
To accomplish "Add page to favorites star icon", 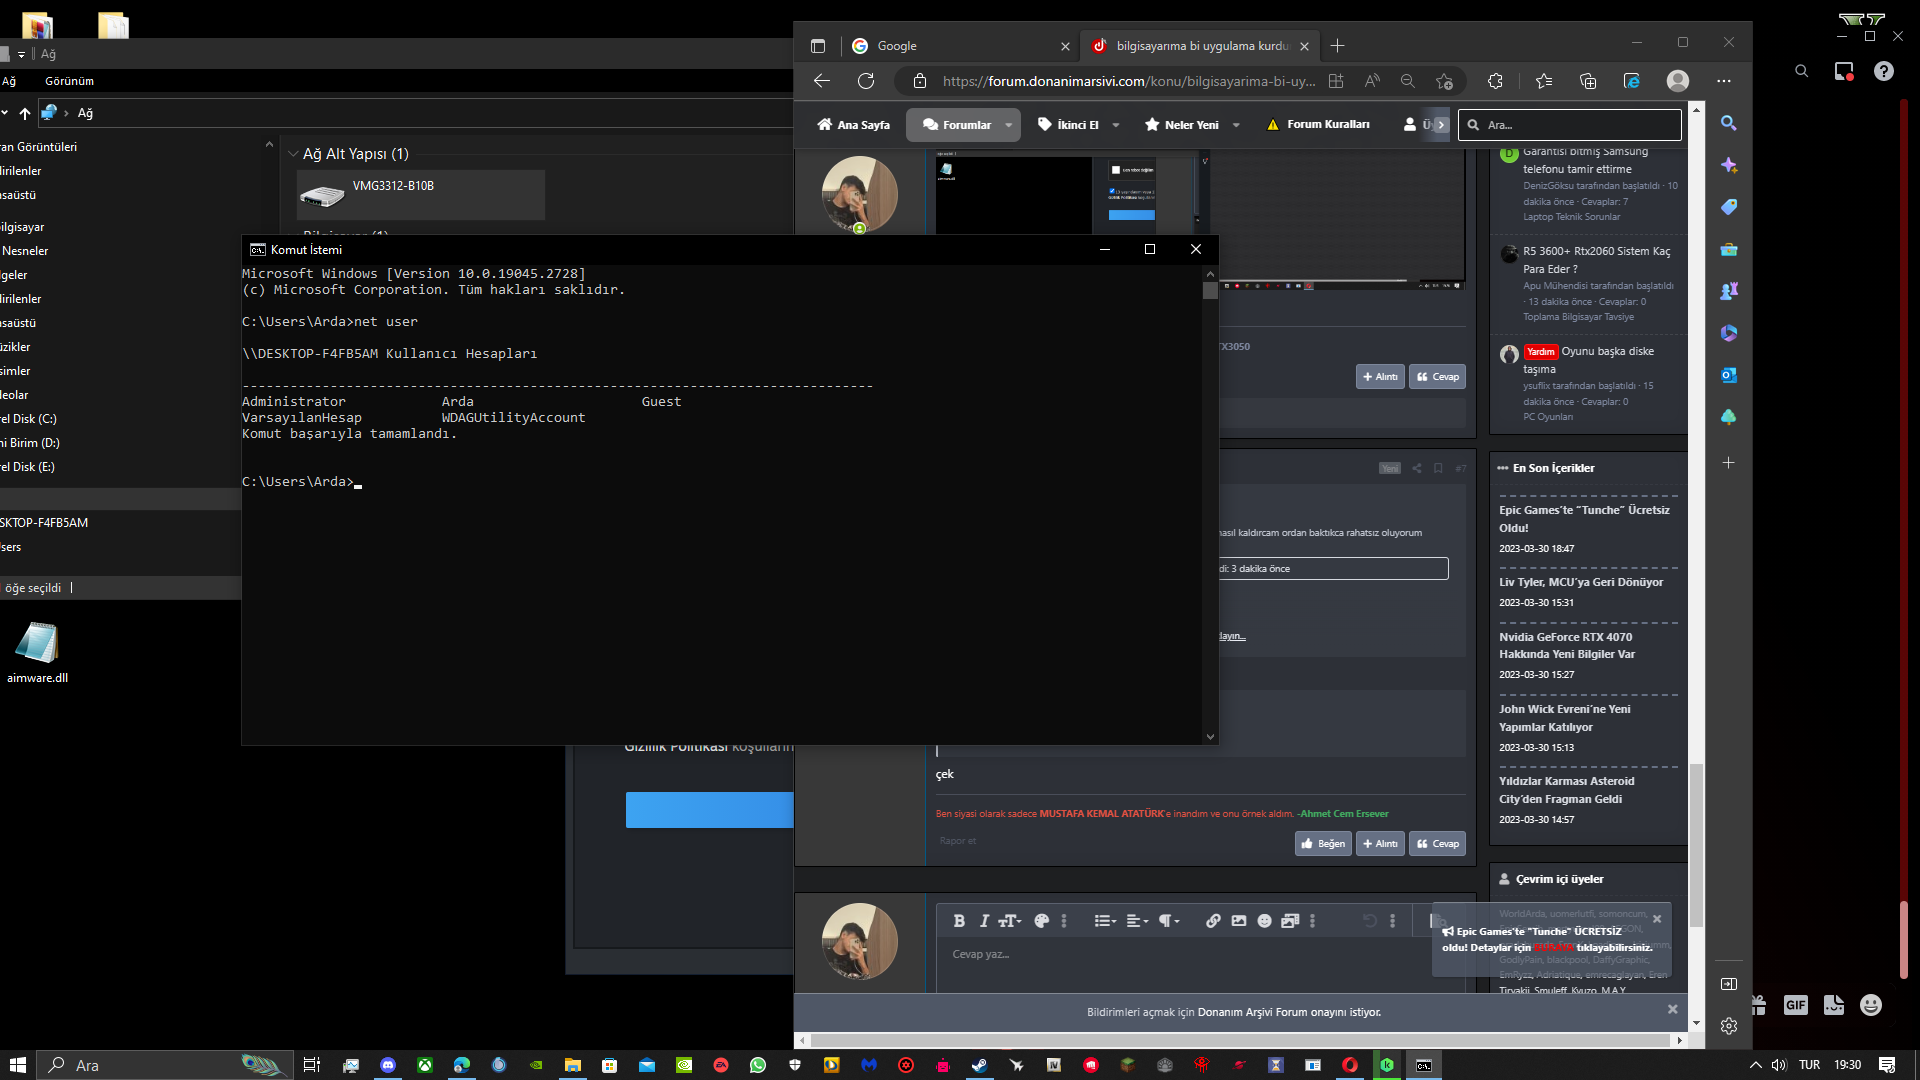I will (1444, 81).
